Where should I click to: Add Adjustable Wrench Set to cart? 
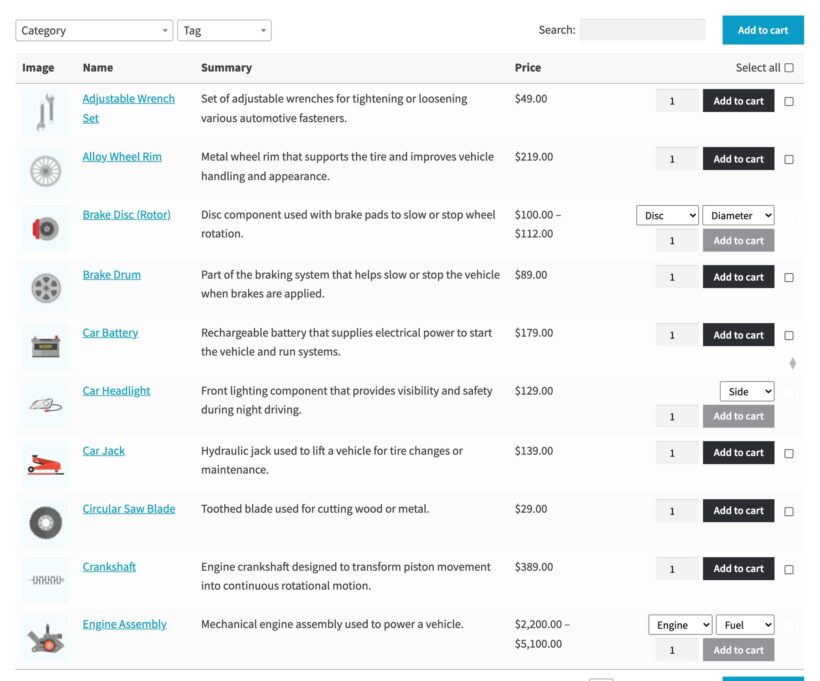pos(738,101)
